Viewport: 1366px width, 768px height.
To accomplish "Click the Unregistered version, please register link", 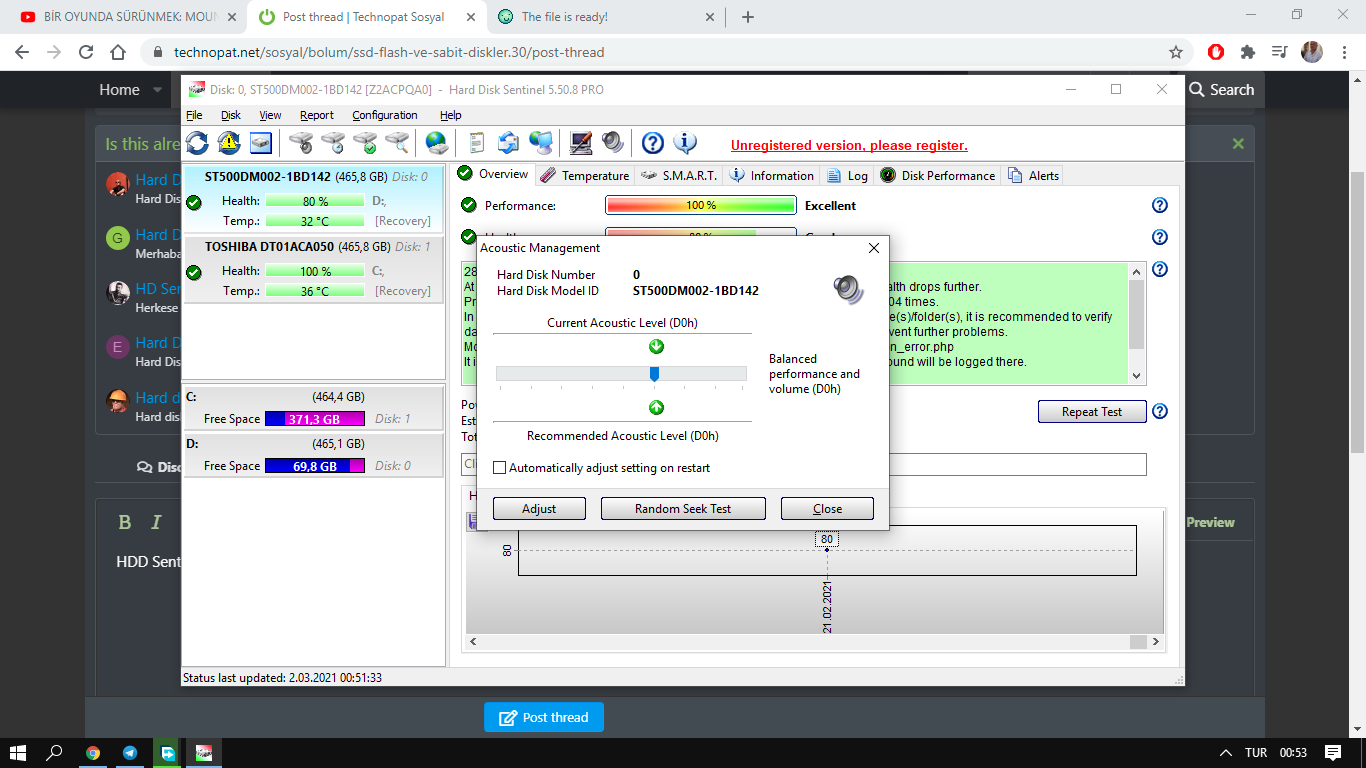I will click(x=849, y=145).
